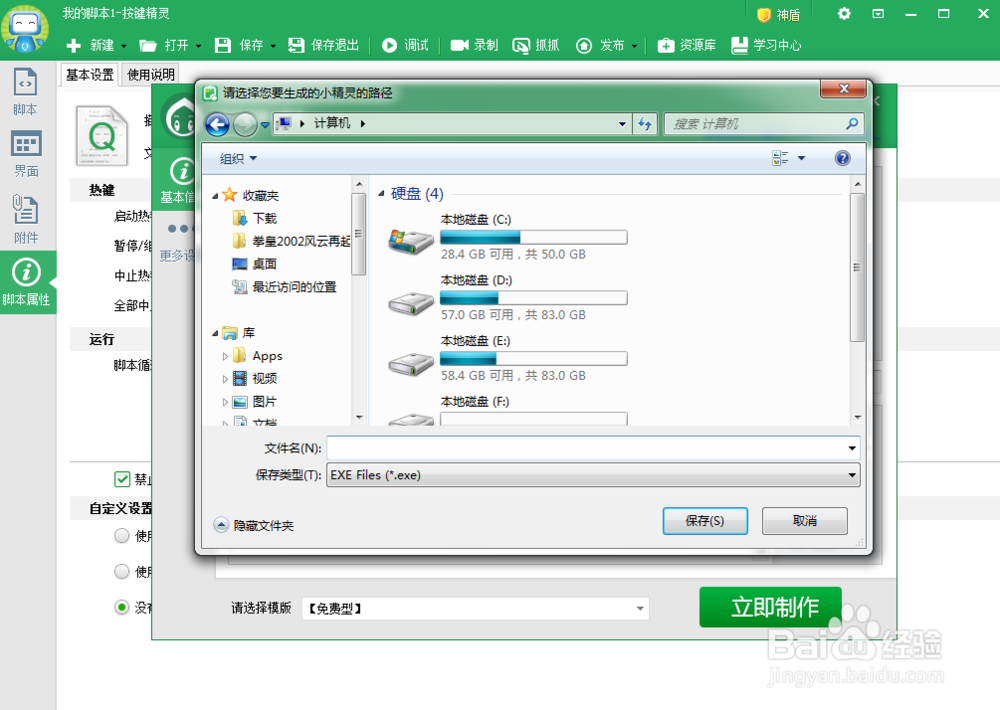This screenshot has width=1000, height=710.
Task: Click the navigation pane scrollbar
Action: (359, 233)
